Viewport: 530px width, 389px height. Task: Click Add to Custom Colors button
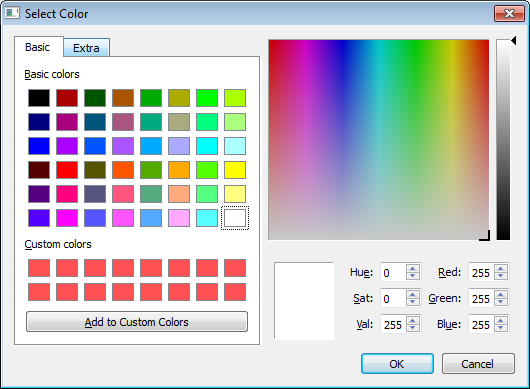pos(137,322)
